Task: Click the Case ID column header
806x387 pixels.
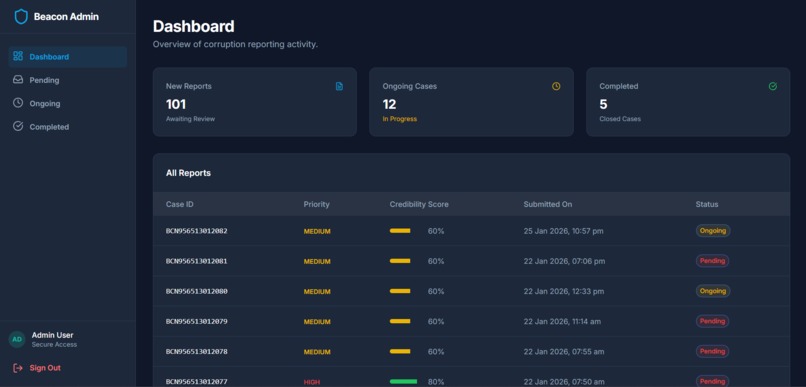Action: coord(180,204)
